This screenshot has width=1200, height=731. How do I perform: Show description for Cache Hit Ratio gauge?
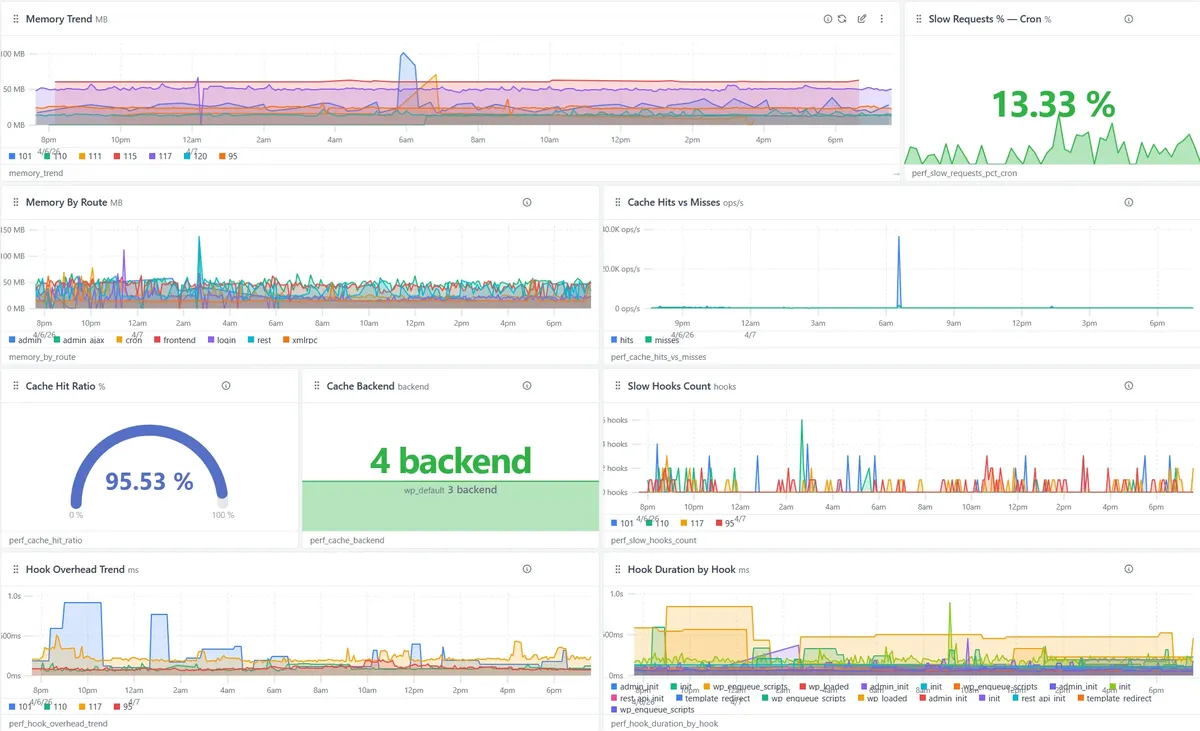coord(226,385)
